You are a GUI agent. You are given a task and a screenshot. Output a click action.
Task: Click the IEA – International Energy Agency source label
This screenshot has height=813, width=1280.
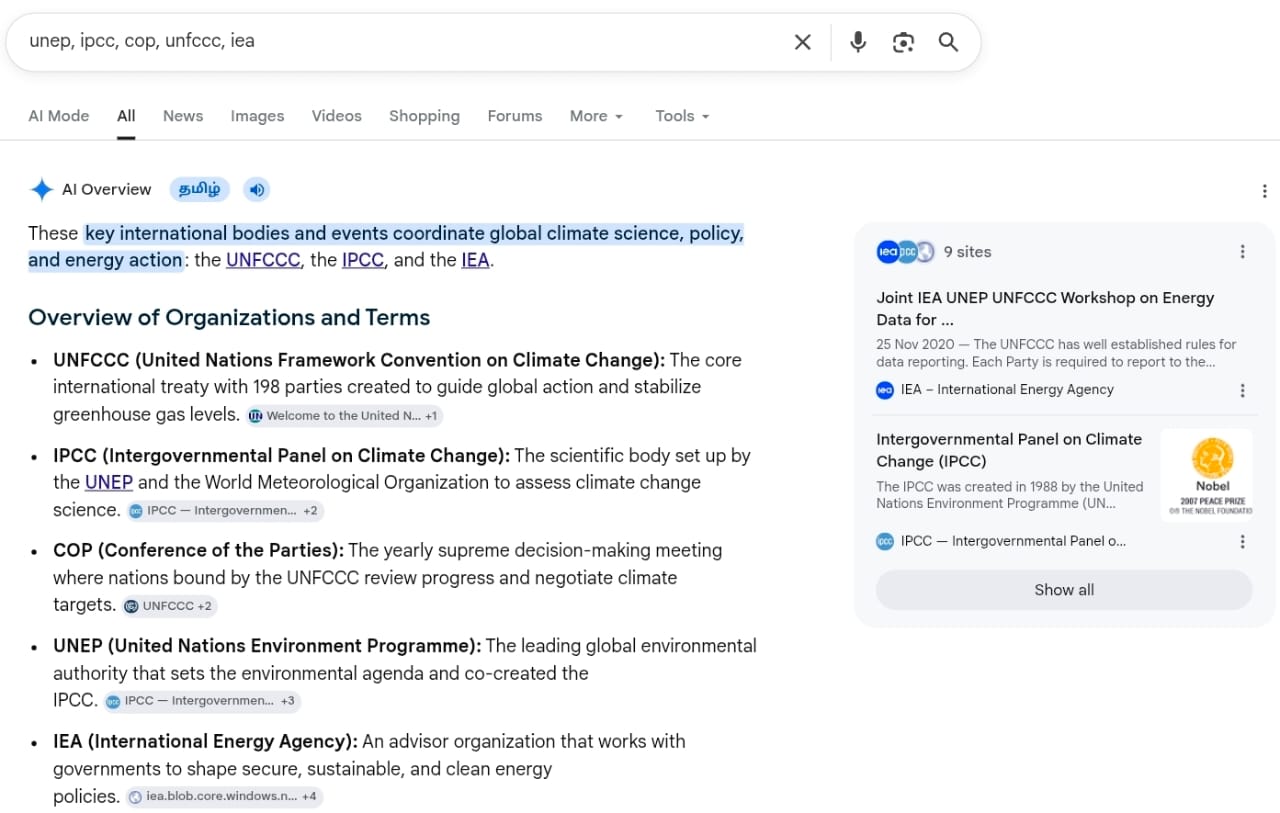(x=1007, y=390)
